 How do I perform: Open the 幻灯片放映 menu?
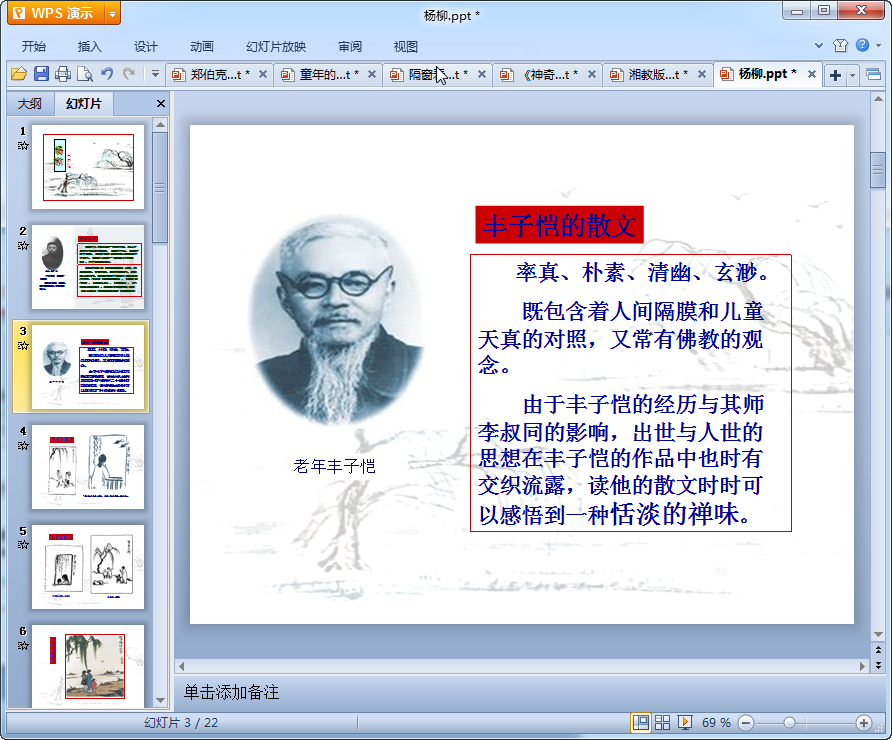coord(276,47)
